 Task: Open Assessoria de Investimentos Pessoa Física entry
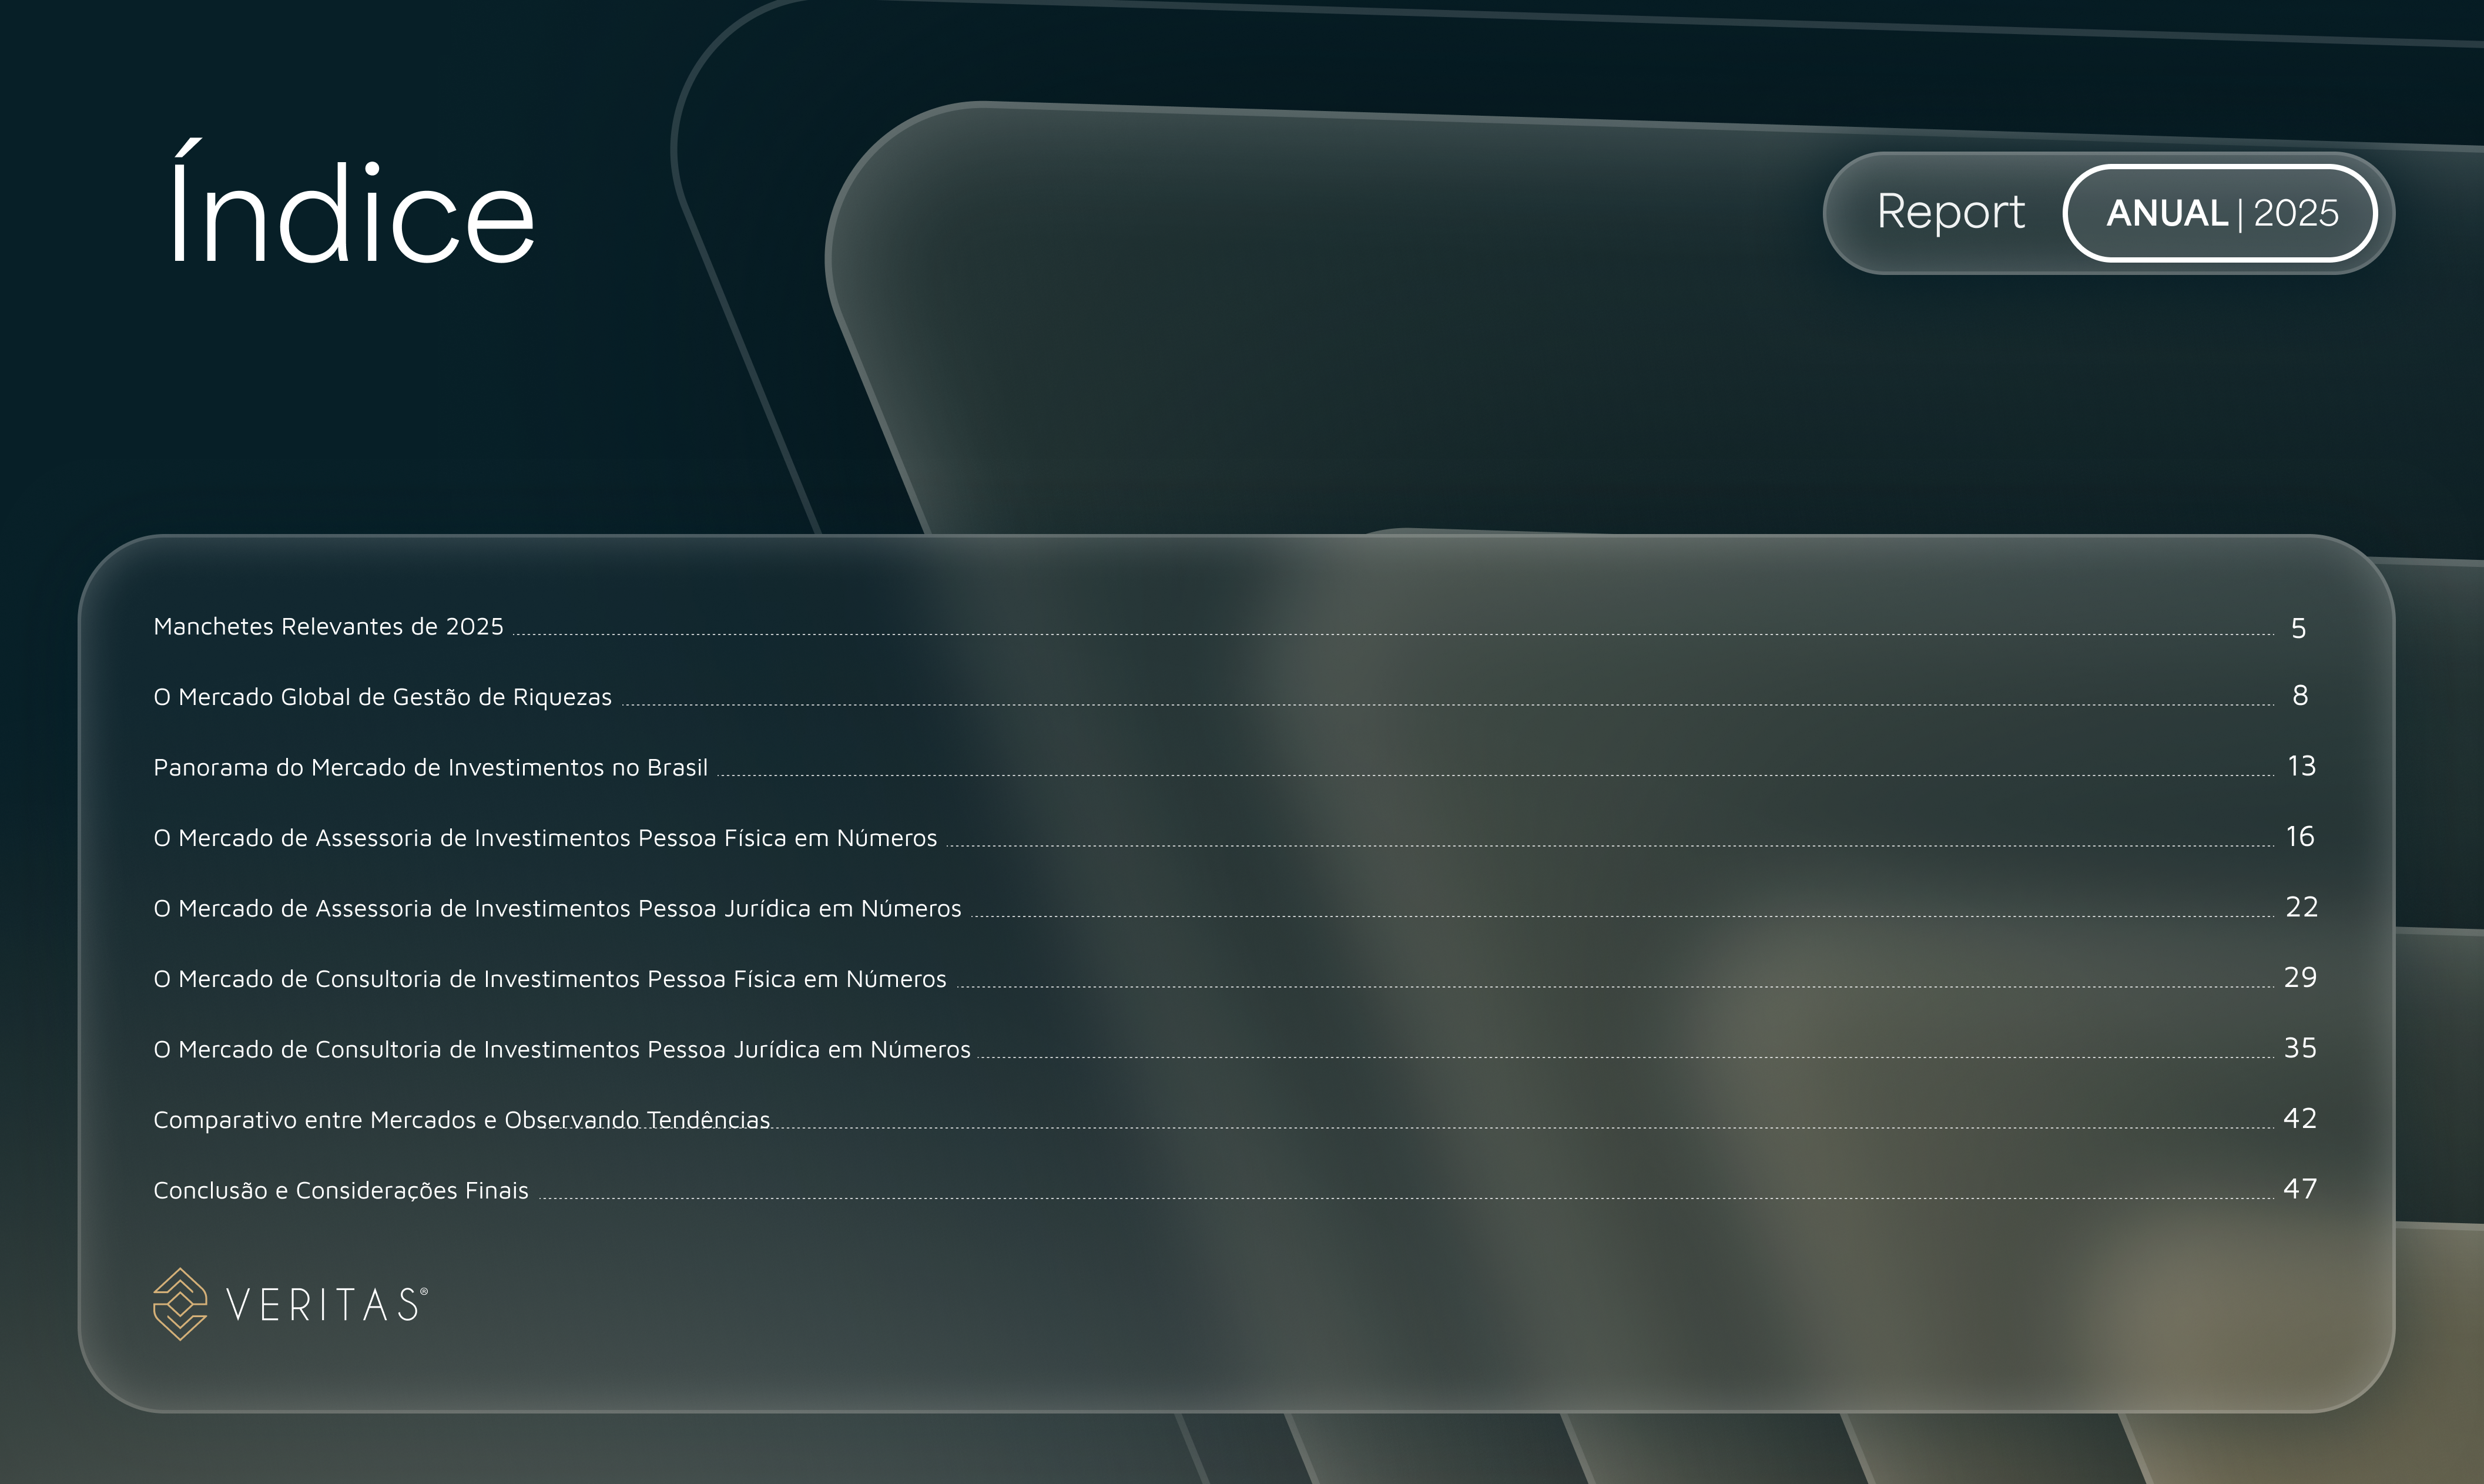(x=545, y=838)
